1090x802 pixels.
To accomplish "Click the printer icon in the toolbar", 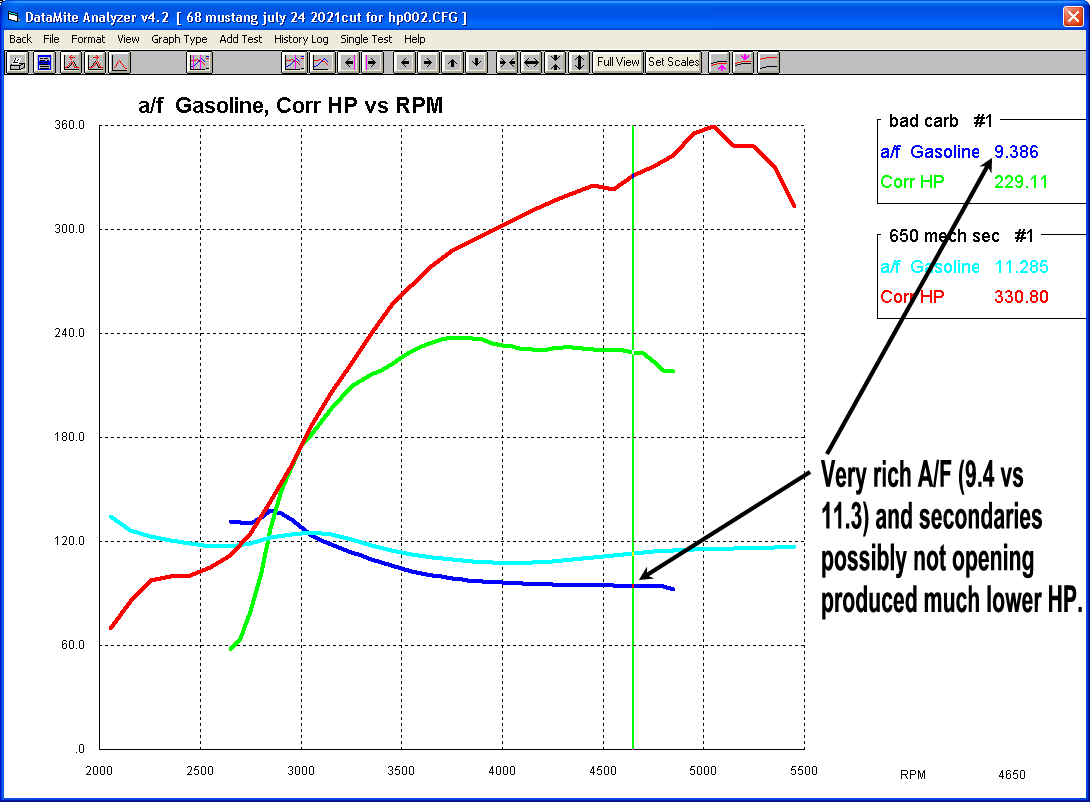I will coord(17,63).
